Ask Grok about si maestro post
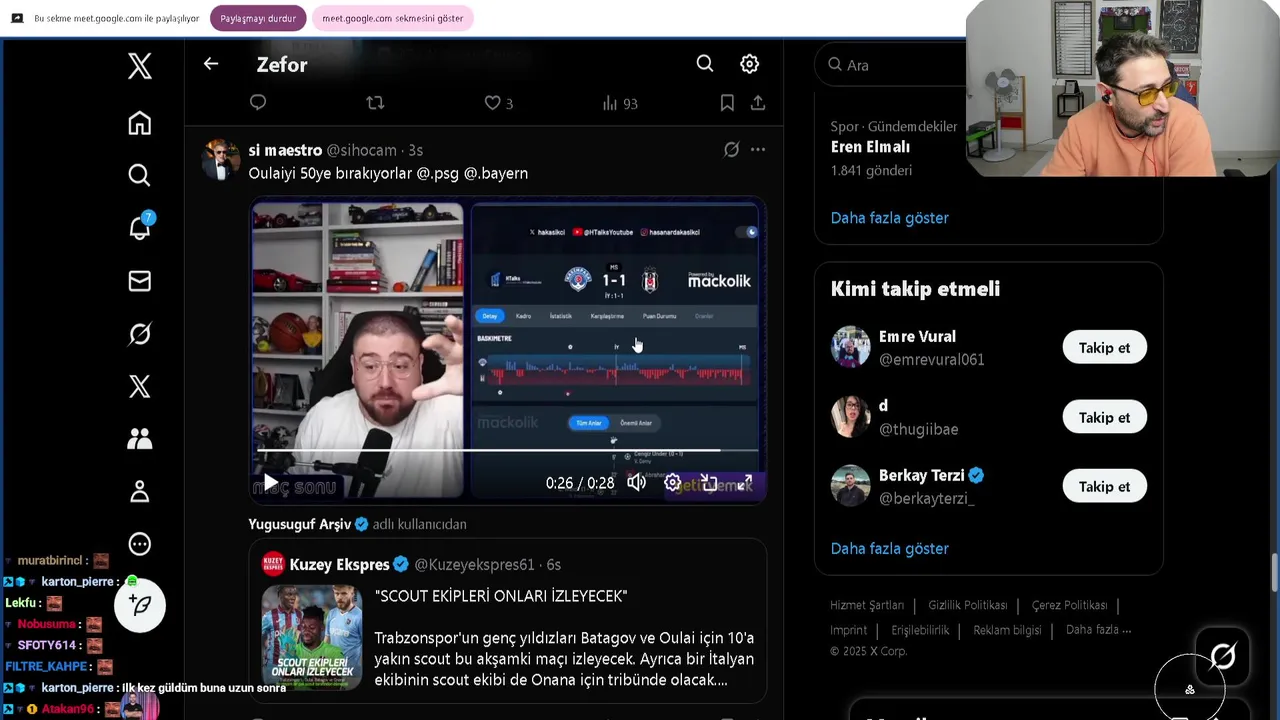This screenshot has width=1280, height=720. [731, 150]
